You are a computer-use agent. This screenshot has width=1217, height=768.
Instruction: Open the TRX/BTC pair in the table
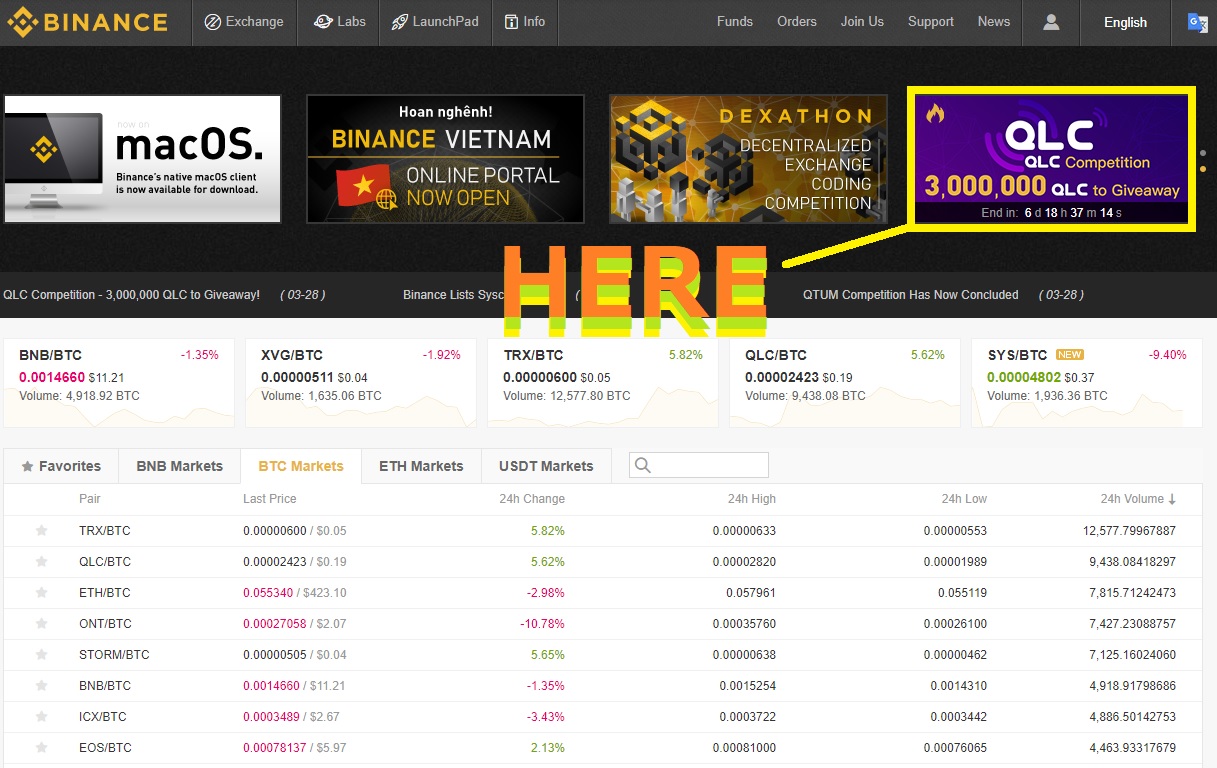[x=105, y=531]
